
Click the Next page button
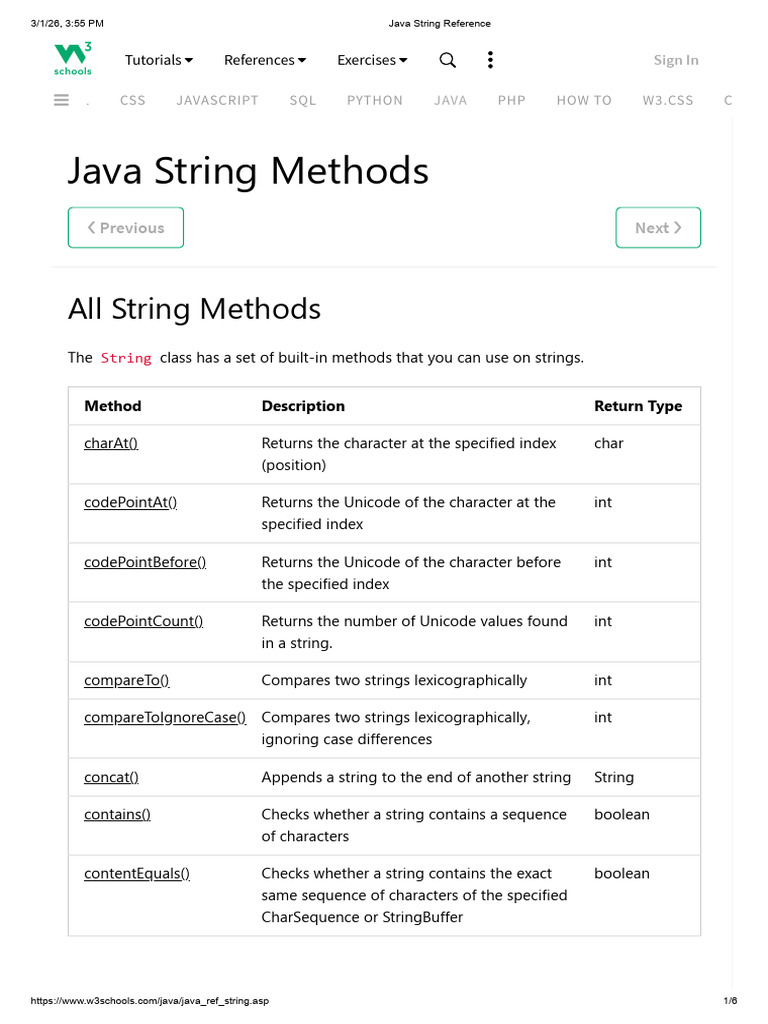[658, 227]
